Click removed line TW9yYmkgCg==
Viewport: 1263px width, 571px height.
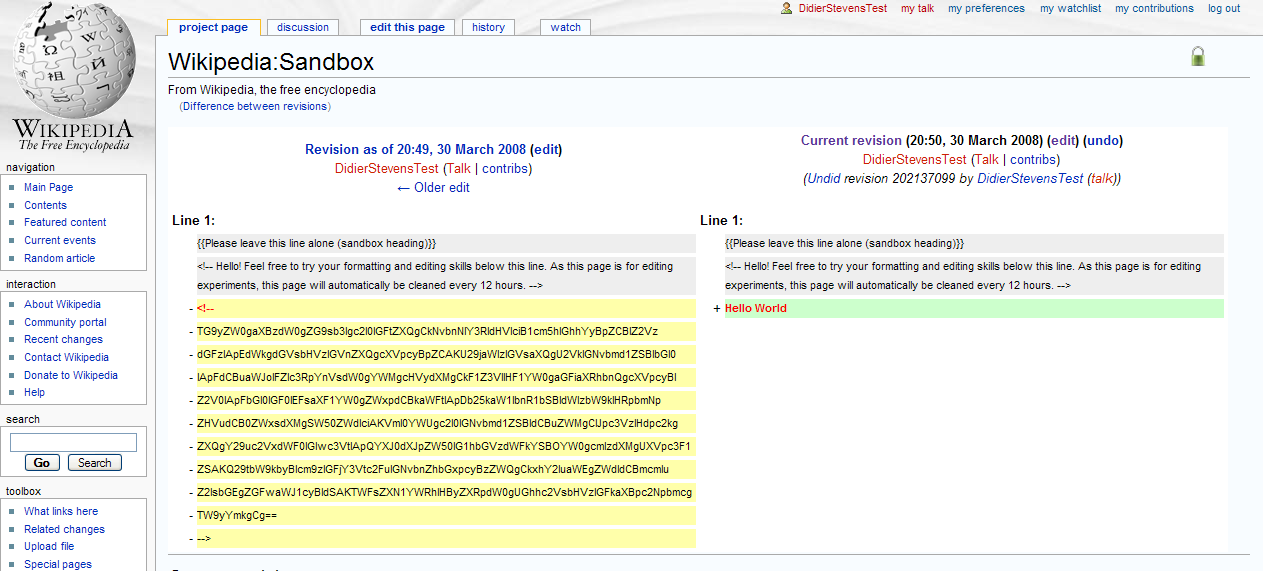446,515
